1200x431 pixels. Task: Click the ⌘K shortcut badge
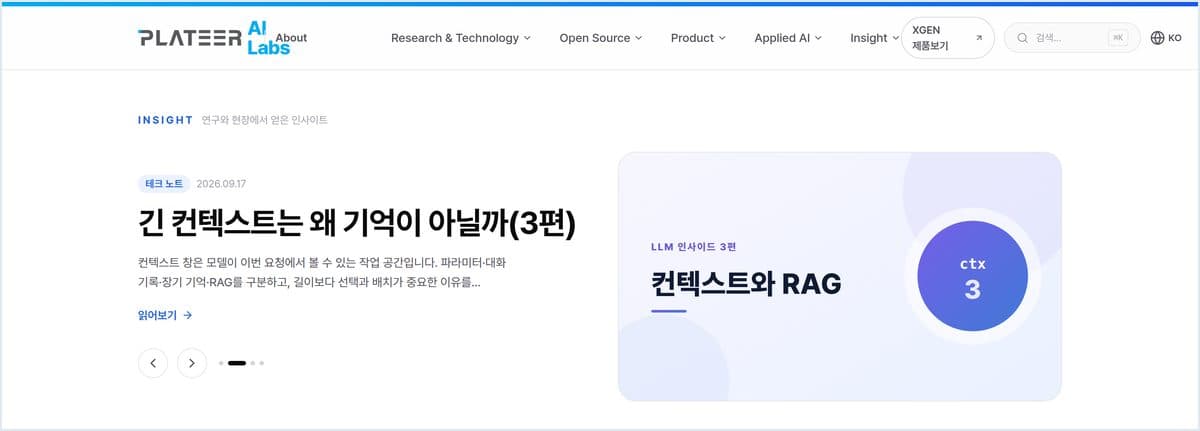coord(1118,38)
